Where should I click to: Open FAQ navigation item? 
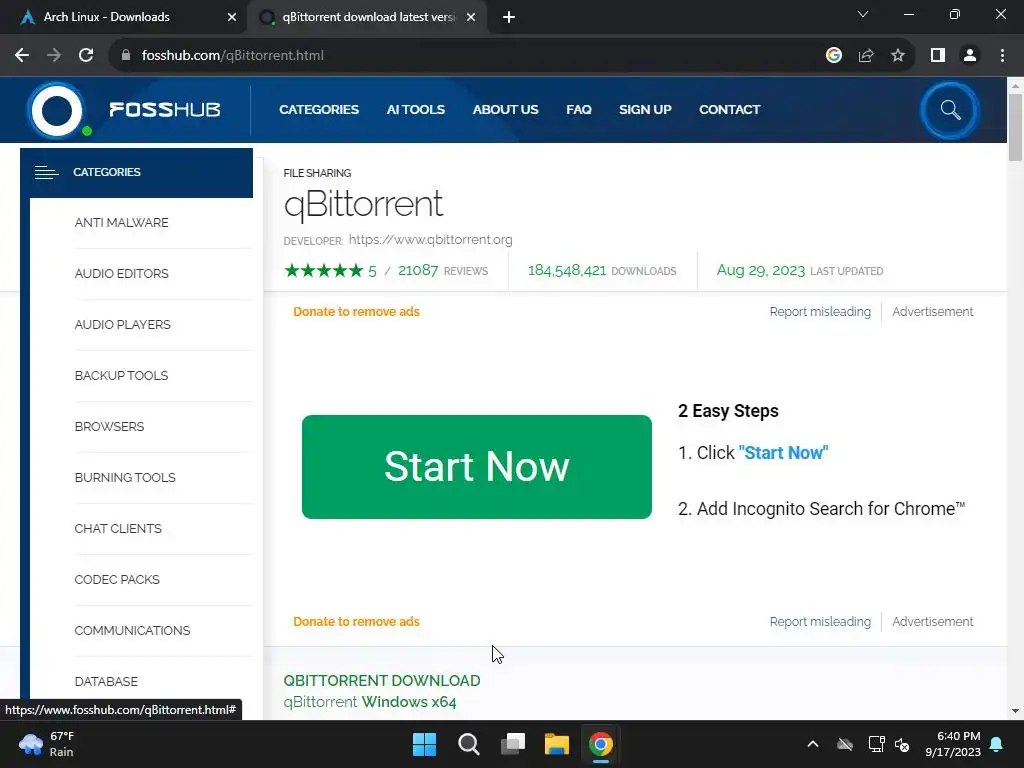pyautogui.click(x=579, y=110)
